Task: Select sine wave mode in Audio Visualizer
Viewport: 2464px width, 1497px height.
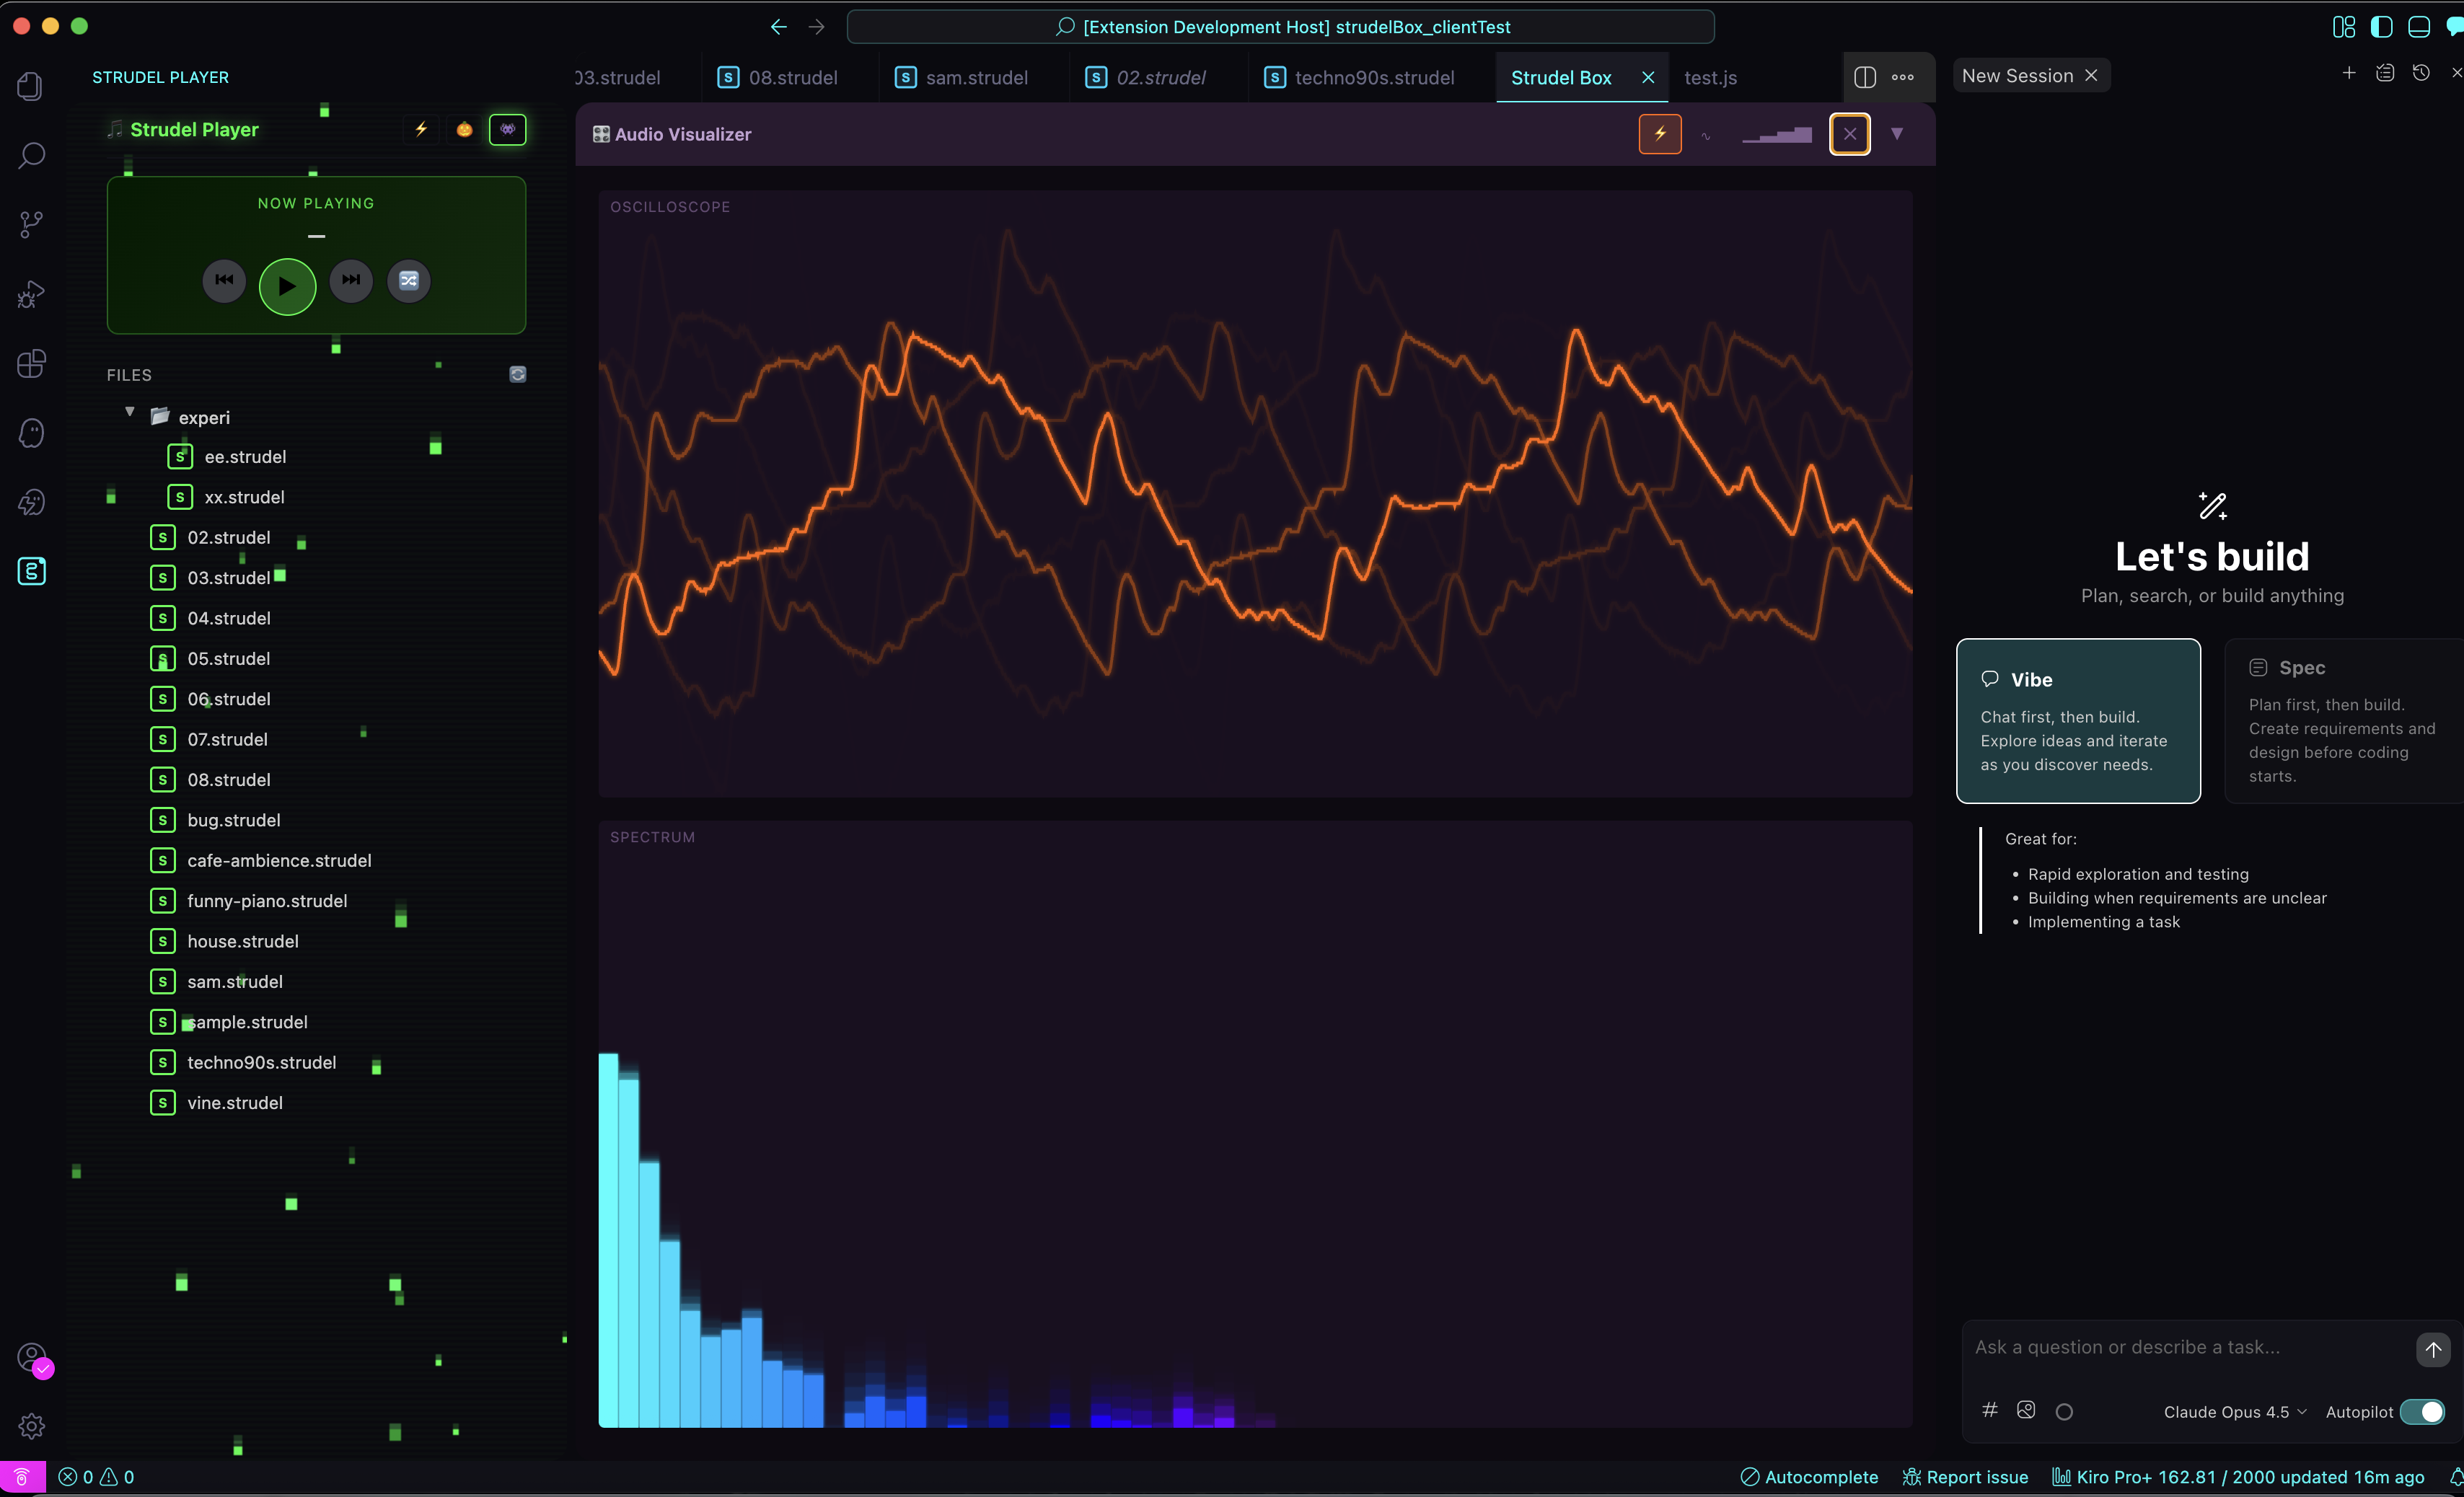Action: pyautogui.click(x=1705, y=135)
